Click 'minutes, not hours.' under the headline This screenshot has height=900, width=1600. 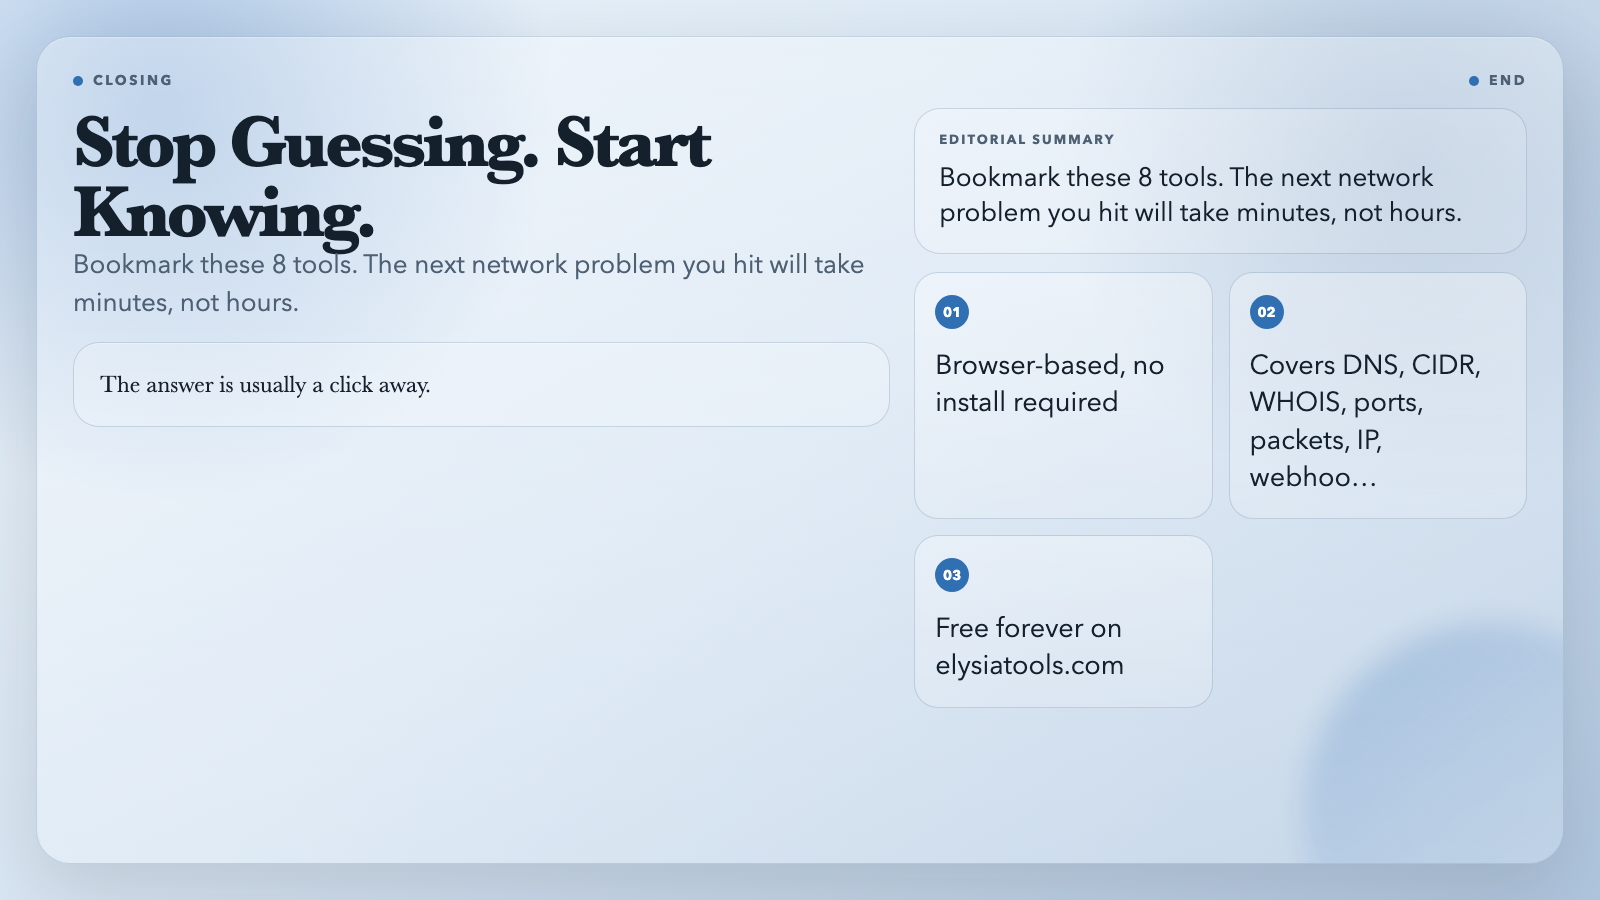click(x=186, y=302)
